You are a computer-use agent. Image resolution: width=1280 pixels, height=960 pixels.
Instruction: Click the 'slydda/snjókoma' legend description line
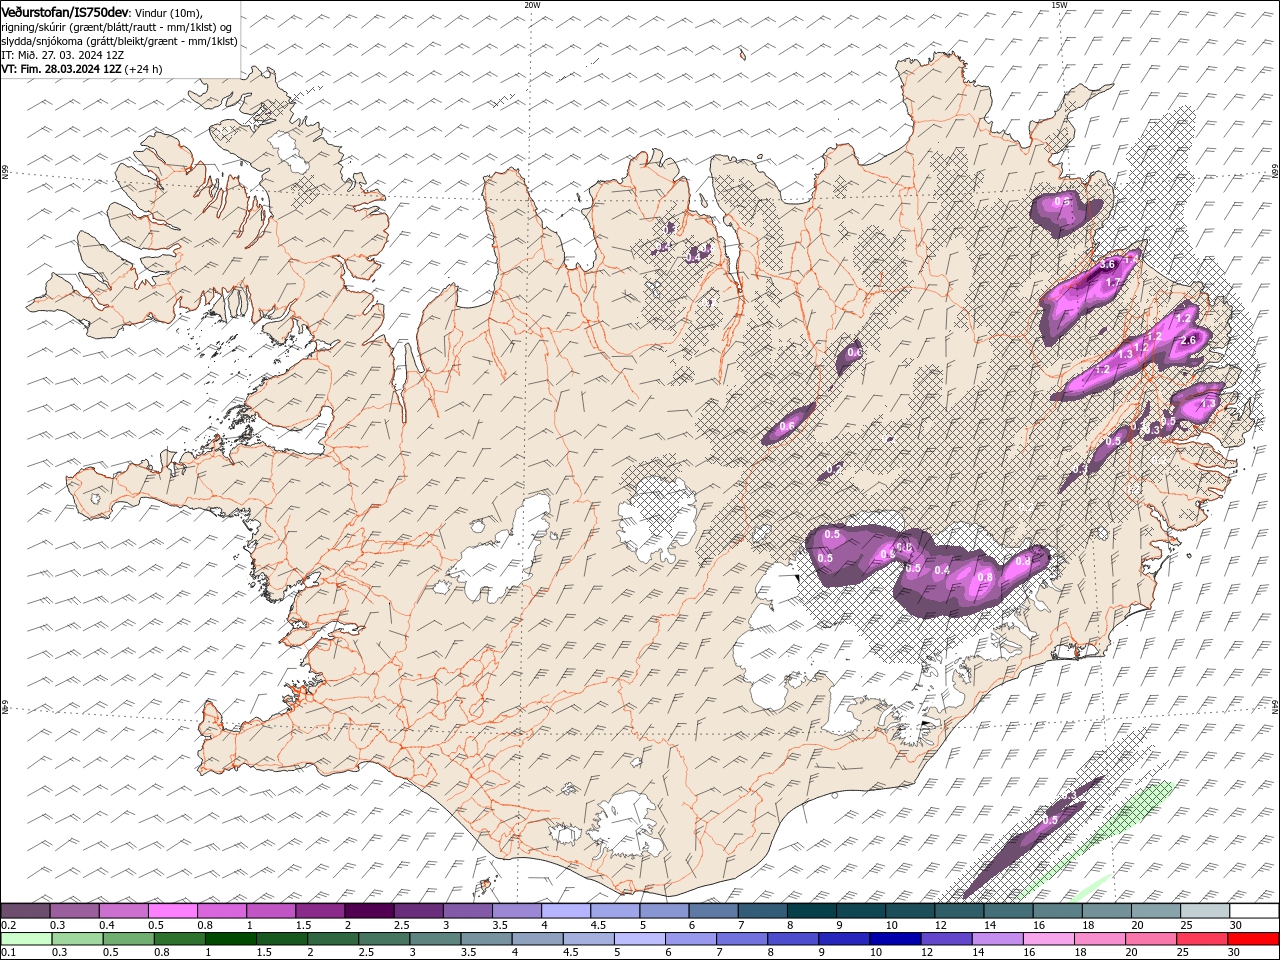tap(119, 41)
